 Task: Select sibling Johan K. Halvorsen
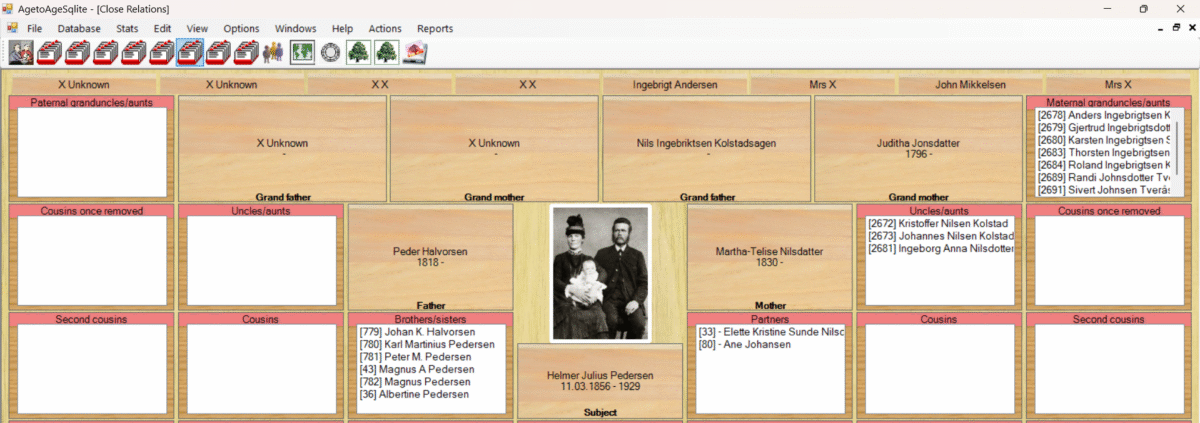click(417, 332)
